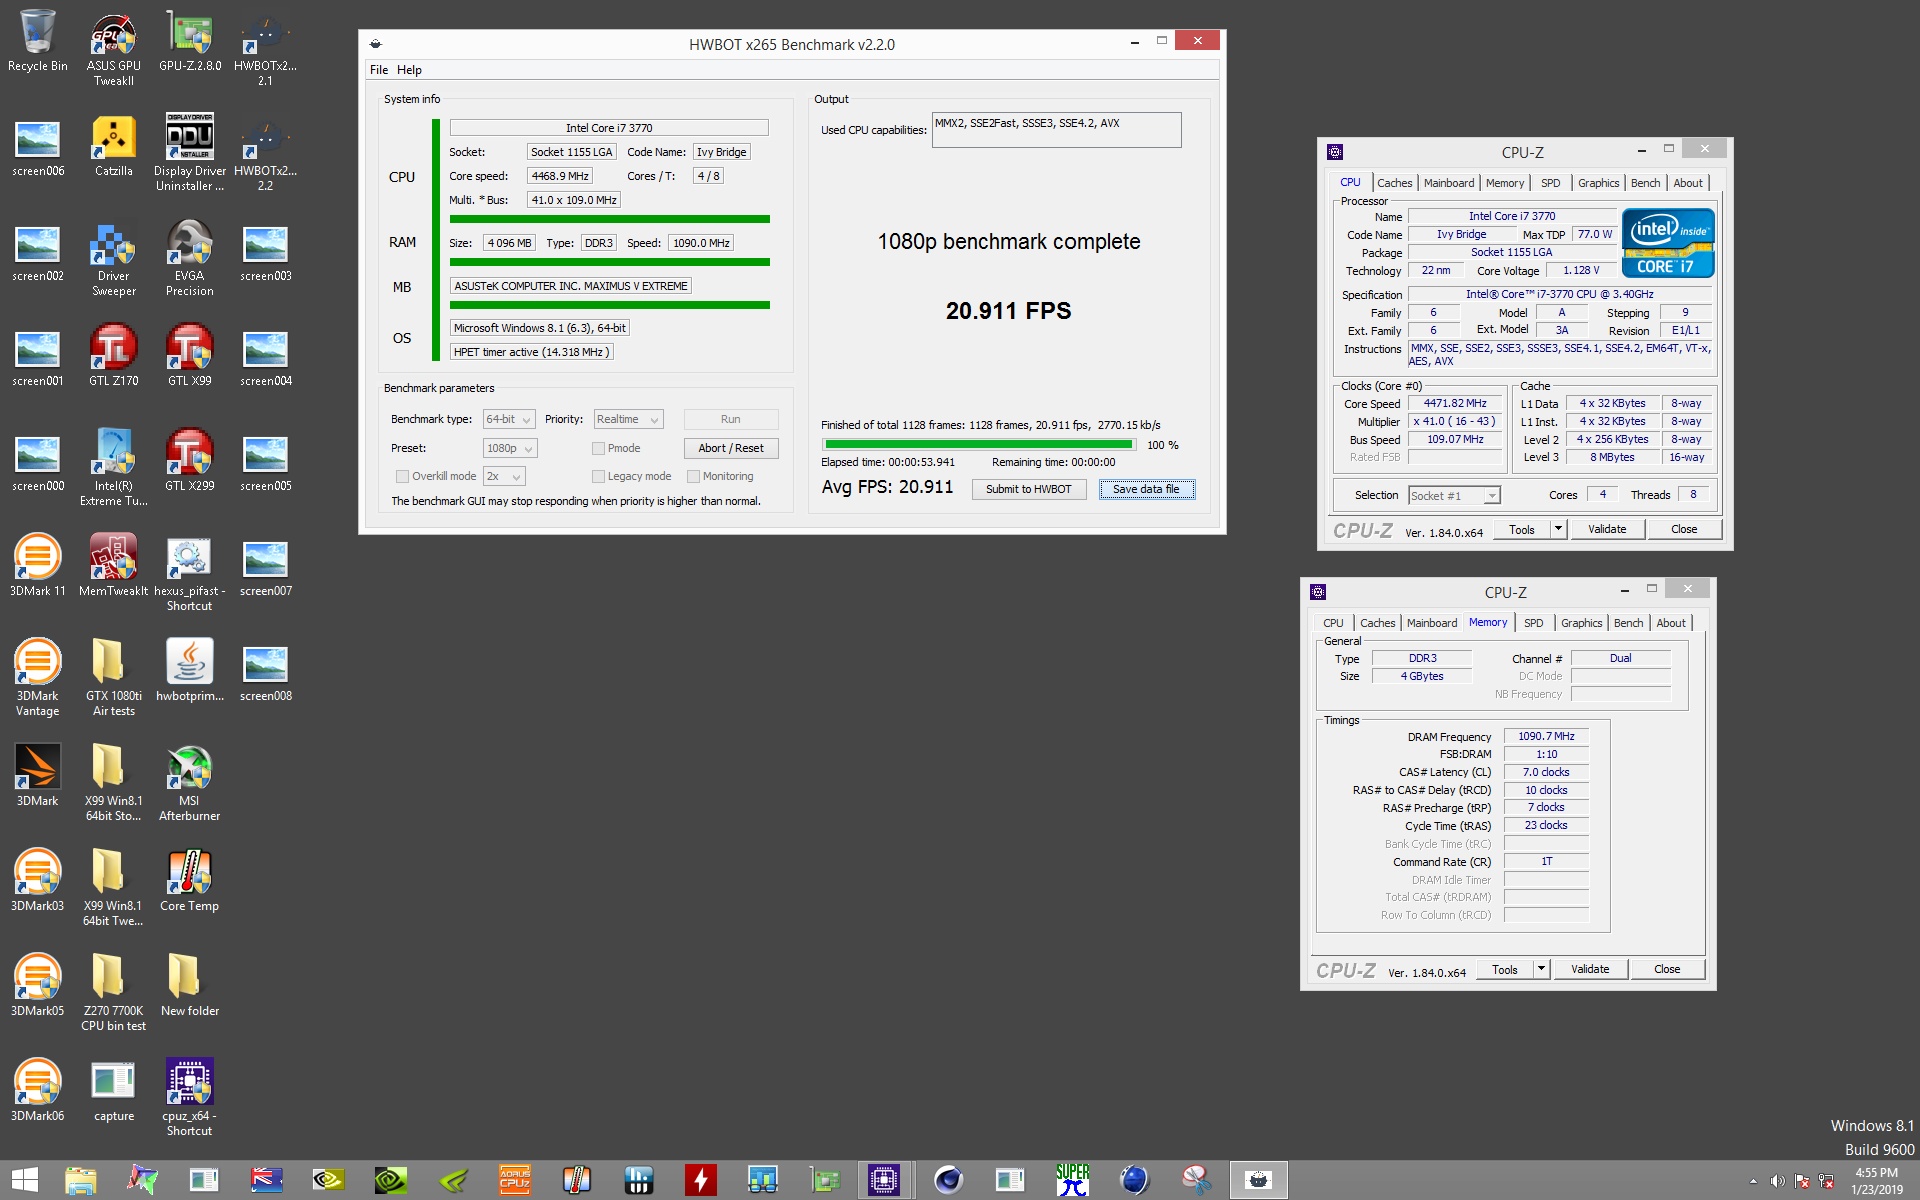The width and height of the screenshot is (1920, 1200).
Task: Launch 3DMark 11 desktop icon
Action: click(38, 565)
